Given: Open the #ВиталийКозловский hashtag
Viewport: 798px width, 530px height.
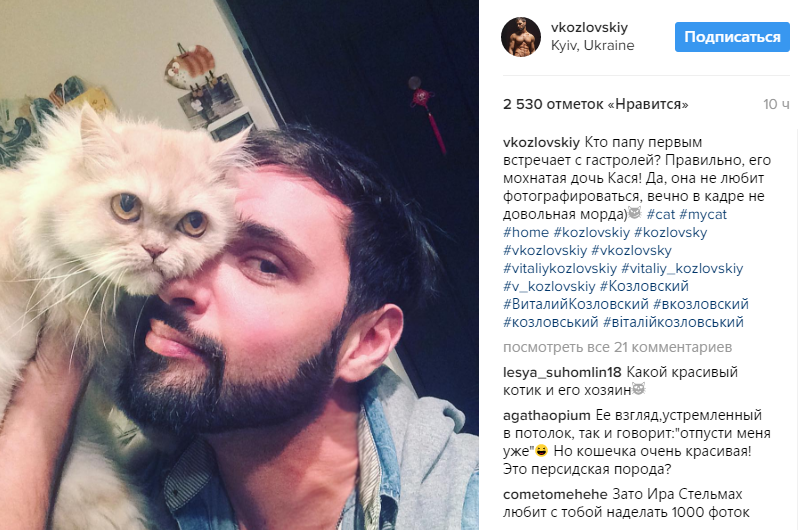Looking at the screenshot, I should click(576, 304).
